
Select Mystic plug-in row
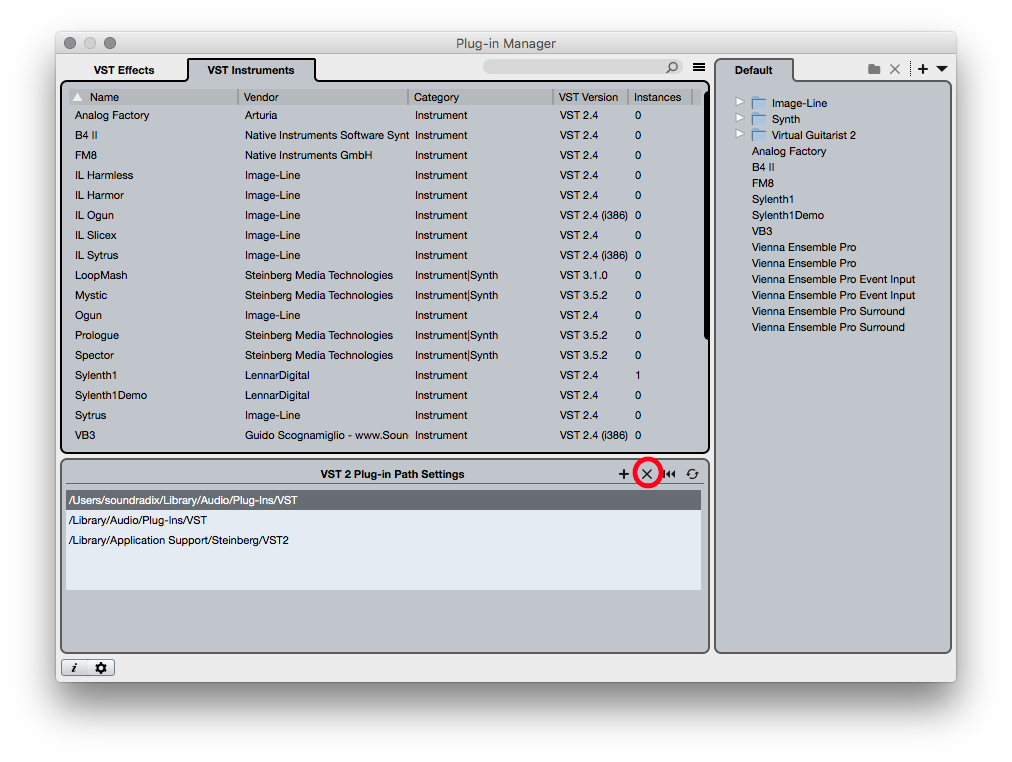point(385,296)
